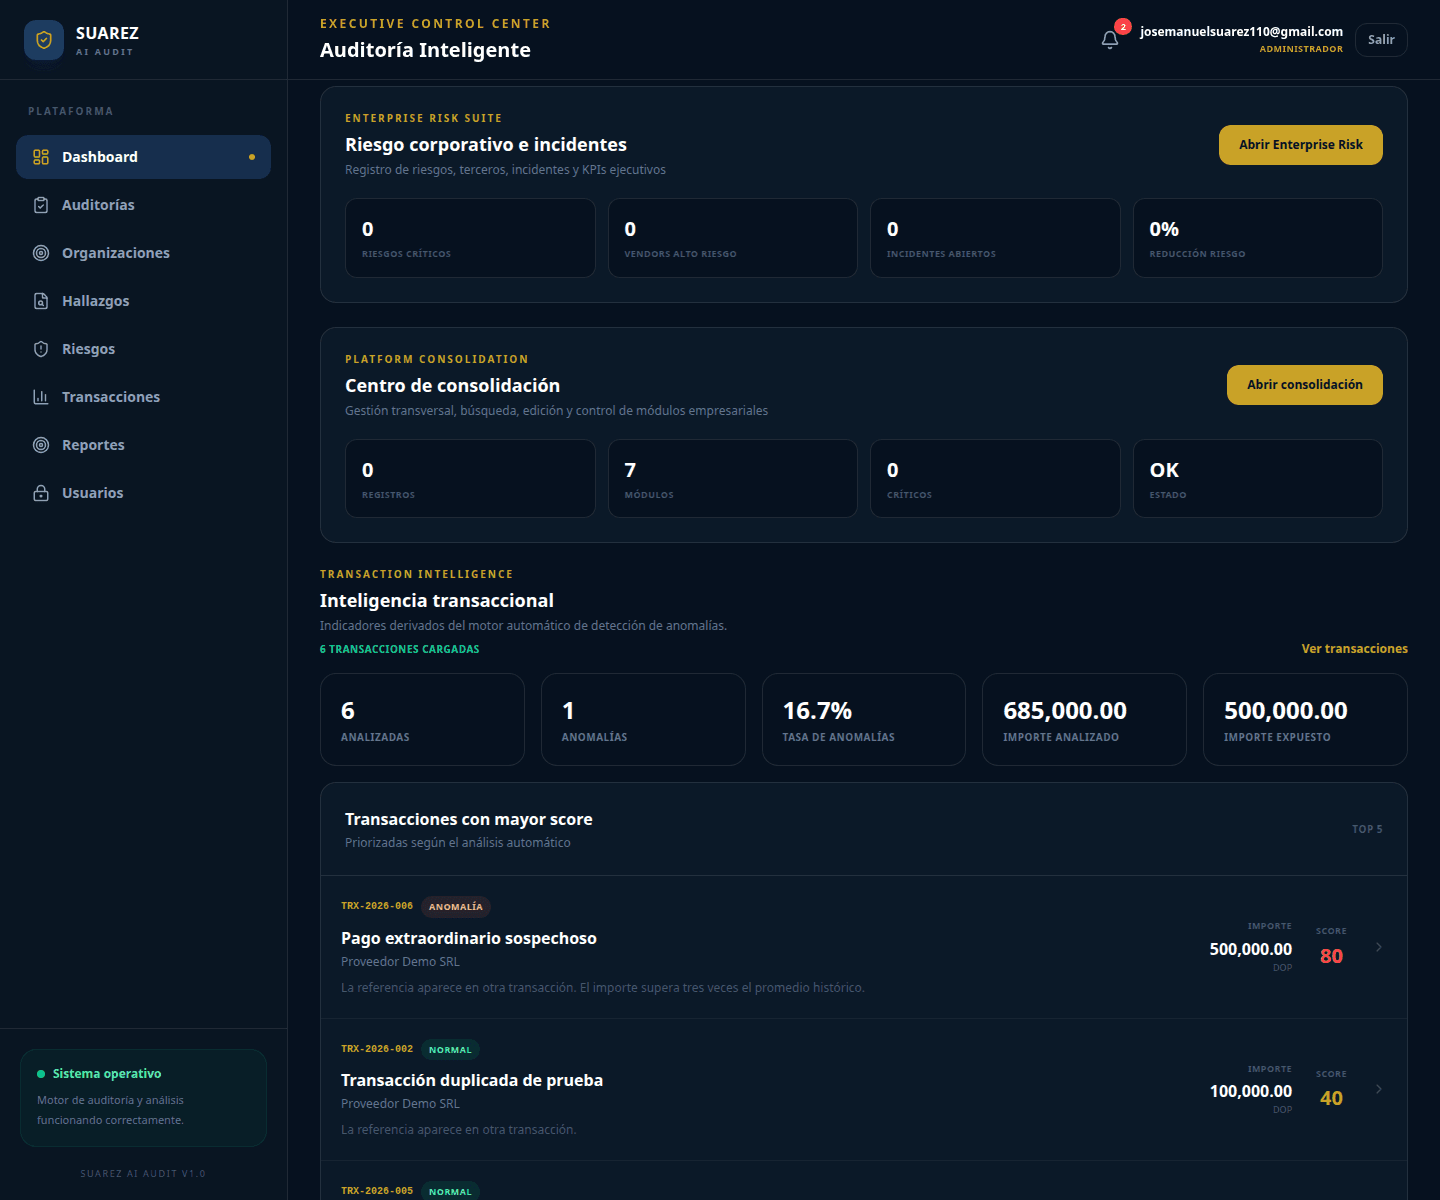Select the Importe Expuesto card
This screenshot has width=1440, height=1200.
[x=1305, y=720]
